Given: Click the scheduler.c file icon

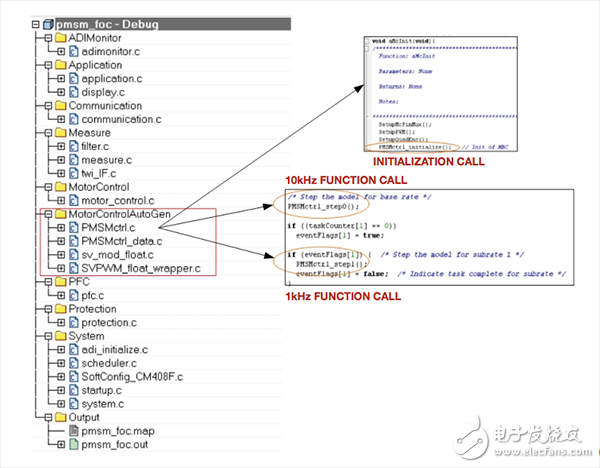Looking at the screenshot, I should click(72, 363).
